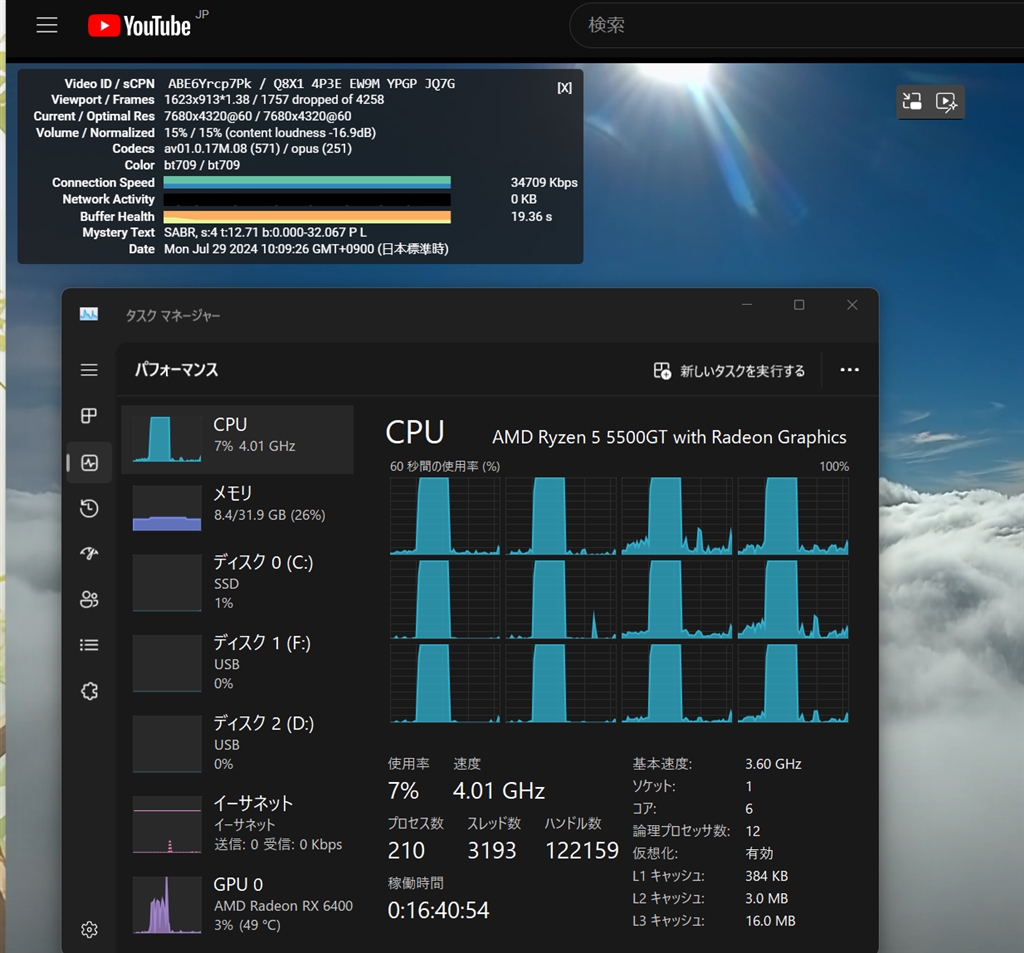Click the Task Manager app icon in title bar
This screenshot has height=953, width=1024.
pyautogui.click(x=89, y=314)
